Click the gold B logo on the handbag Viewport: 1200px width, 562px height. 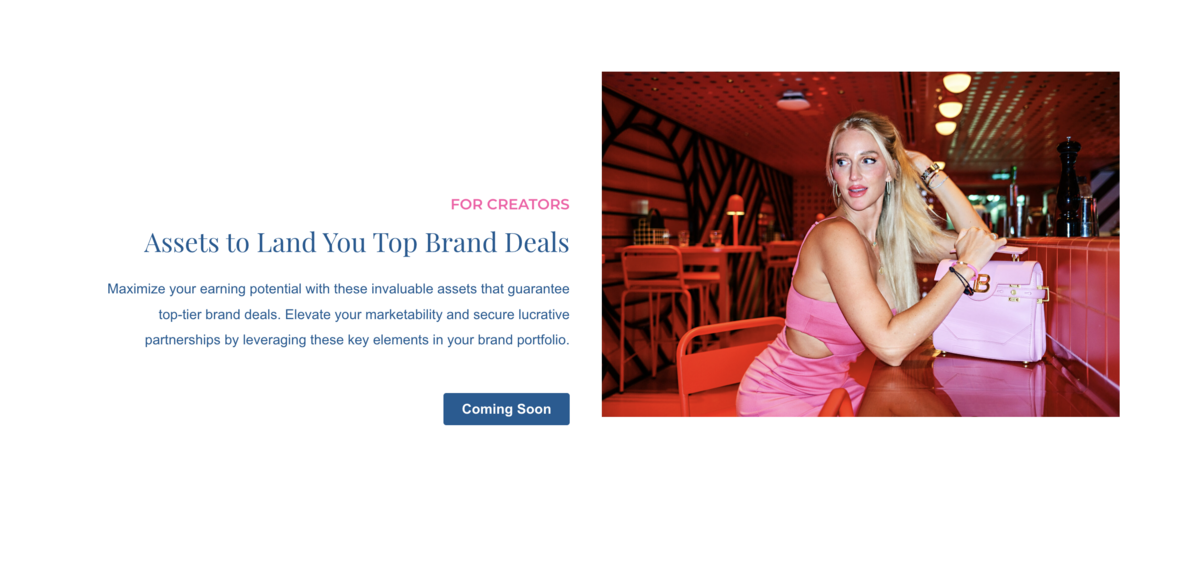pyautogui.click(x=981, y=284)
